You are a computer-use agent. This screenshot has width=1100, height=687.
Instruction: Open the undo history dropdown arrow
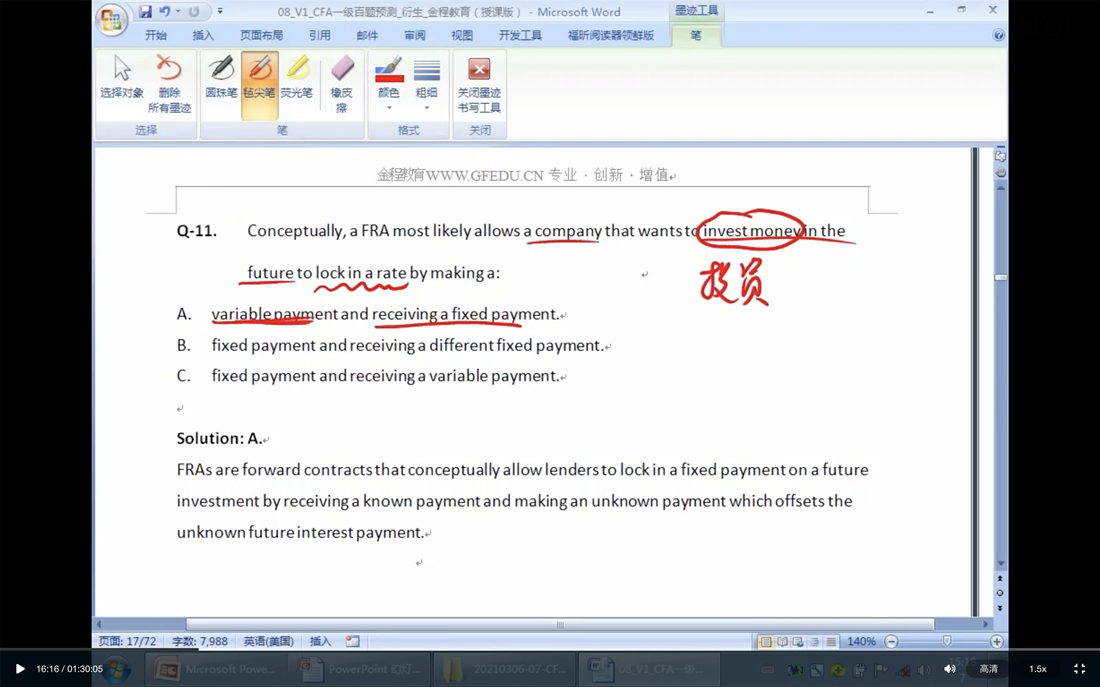coord(178,11)
